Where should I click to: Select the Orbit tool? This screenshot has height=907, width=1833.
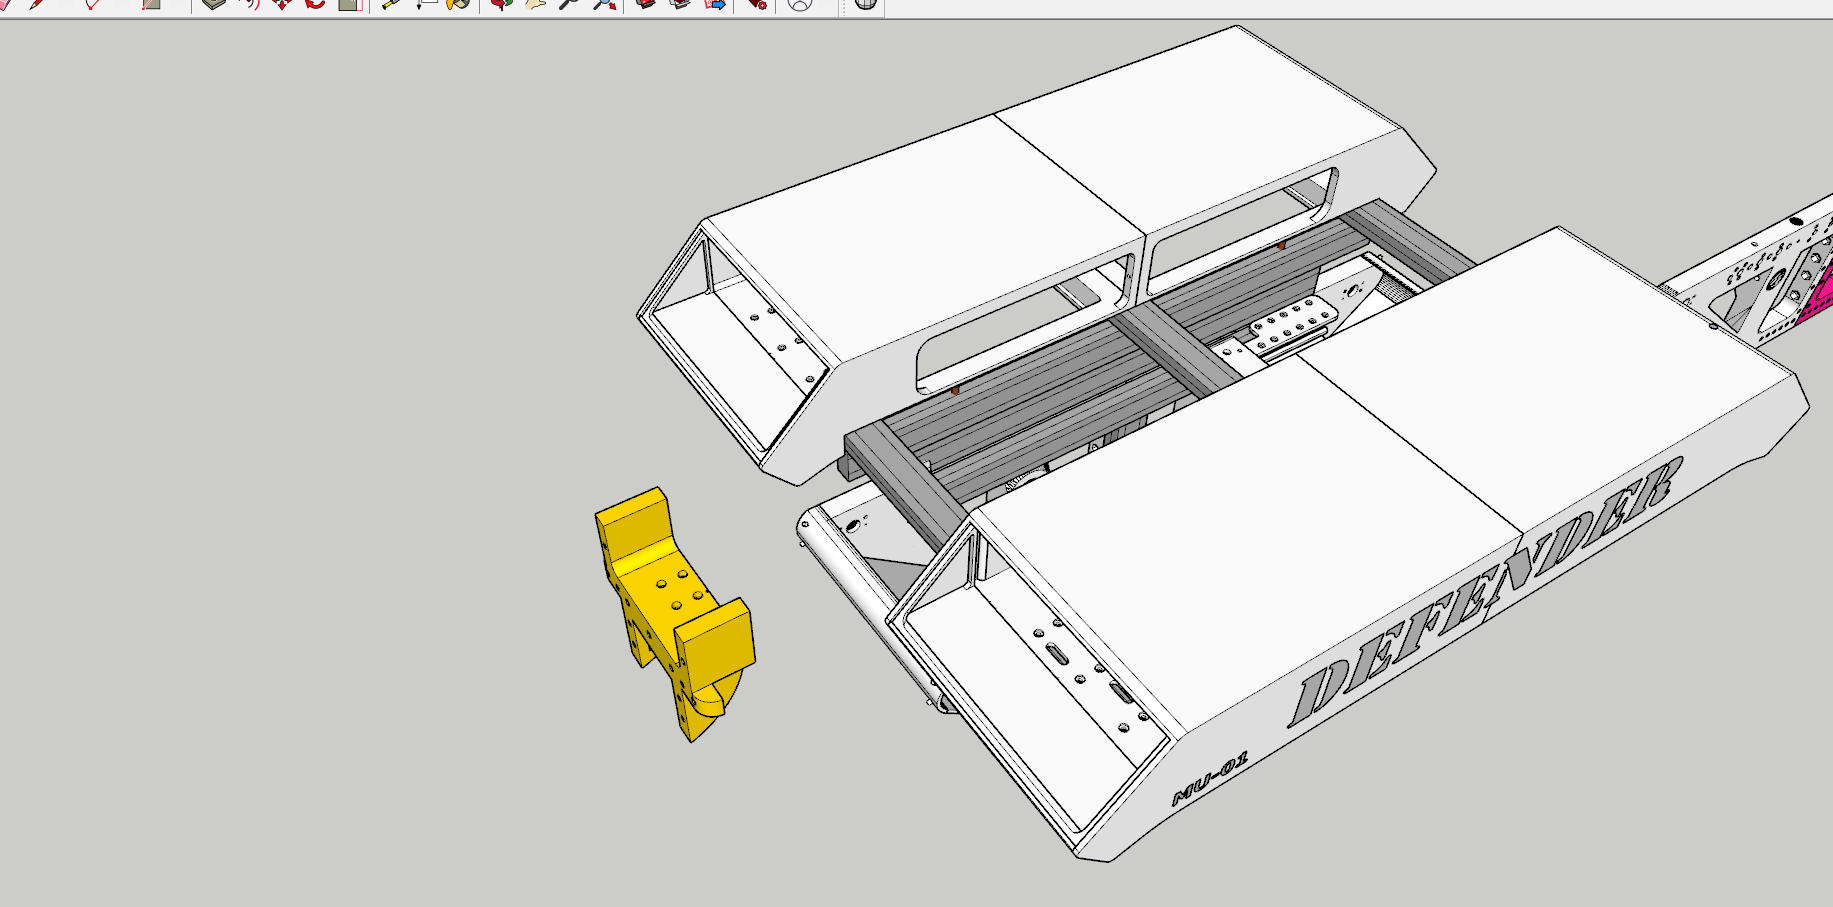[x=502, y=3]
